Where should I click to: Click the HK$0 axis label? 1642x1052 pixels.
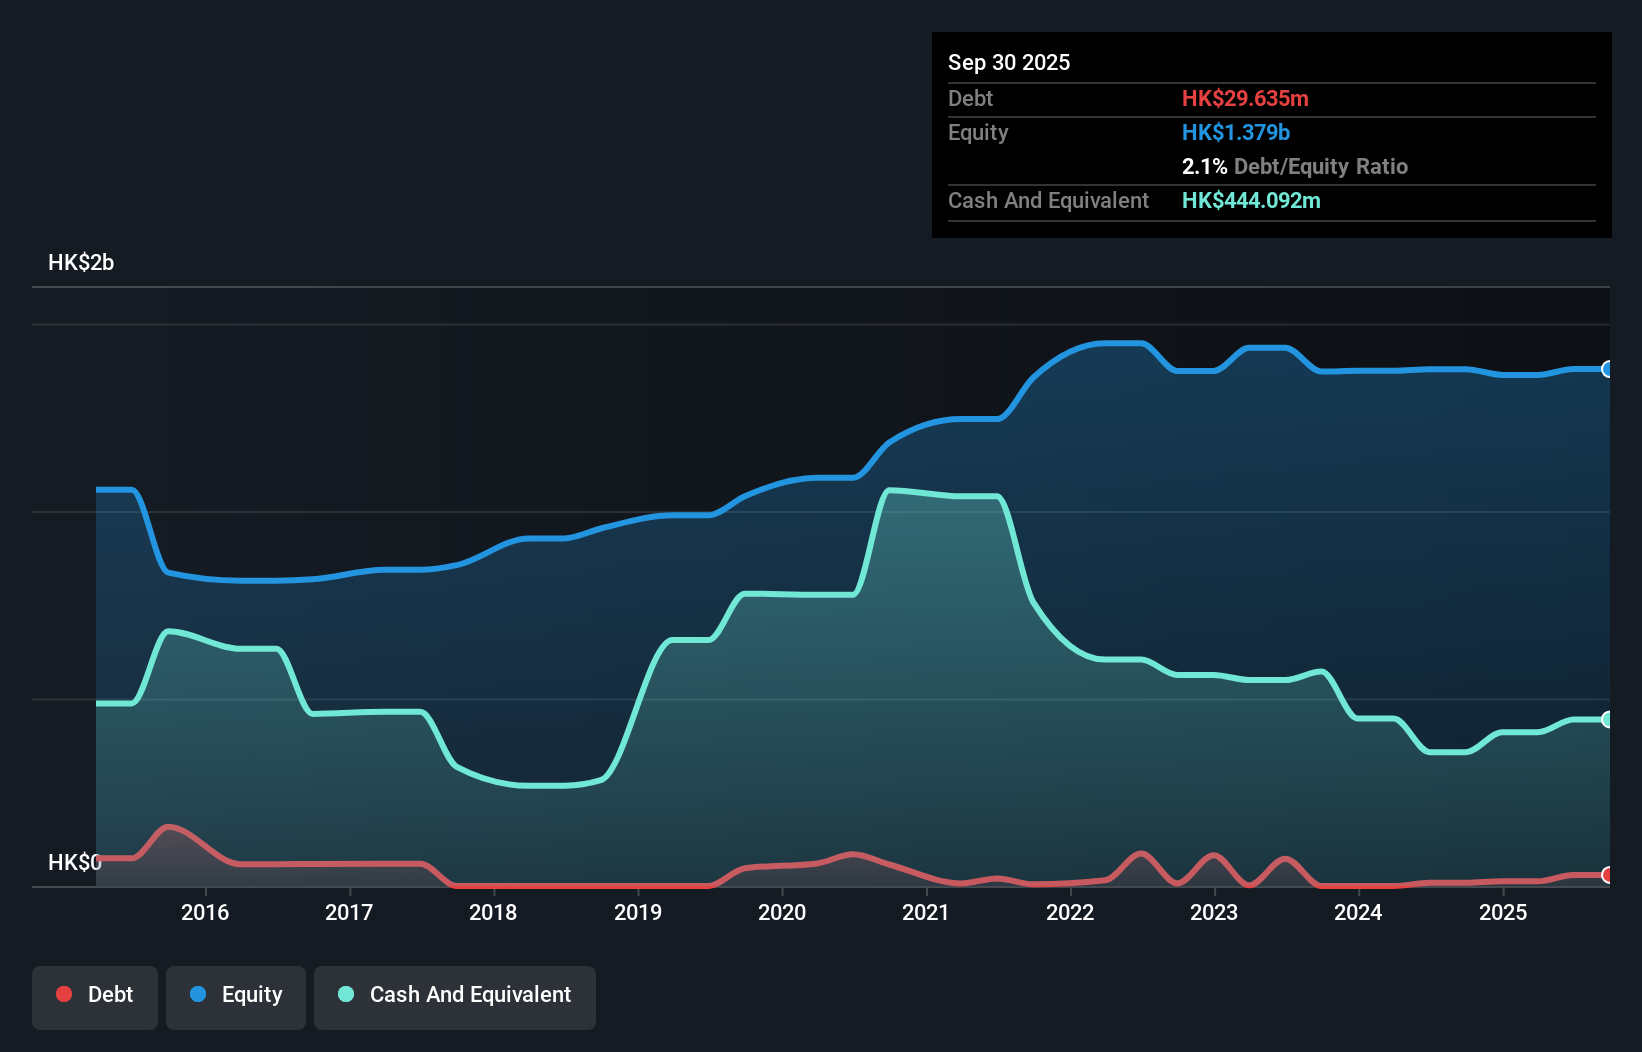click(75, 861)
